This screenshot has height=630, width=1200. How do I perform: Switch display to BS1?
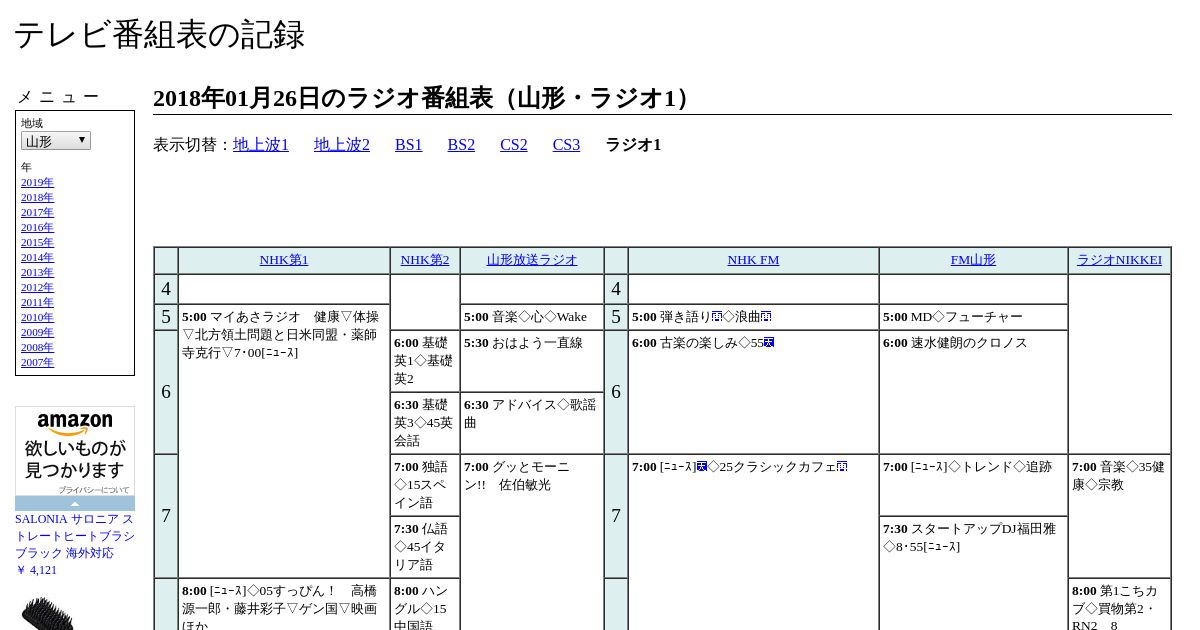[x=409, y=145]
